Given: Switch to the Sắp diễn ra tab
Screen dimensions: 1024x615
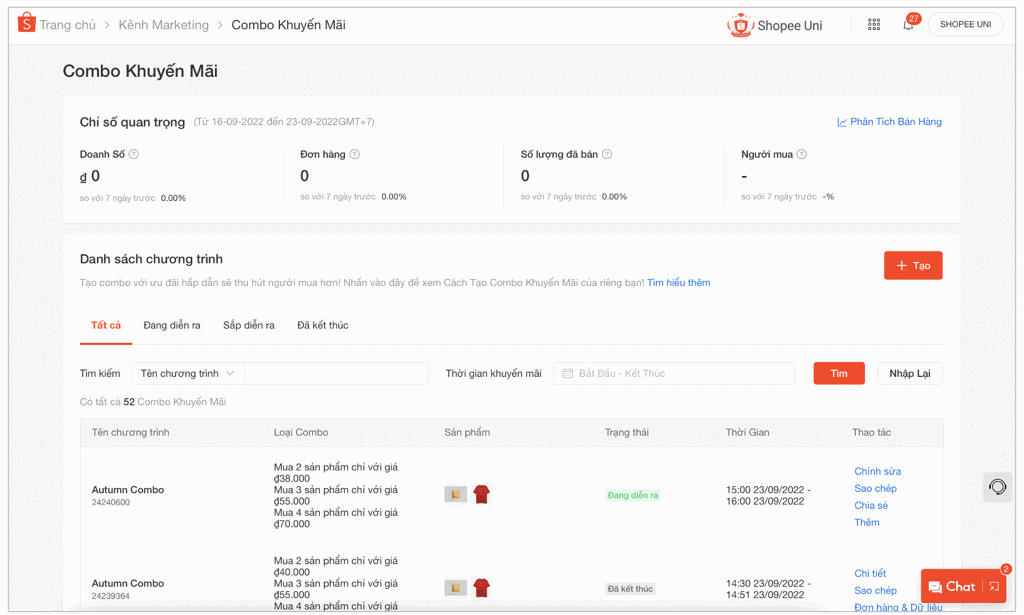Looking at the screenshot, I should point(249,325).
